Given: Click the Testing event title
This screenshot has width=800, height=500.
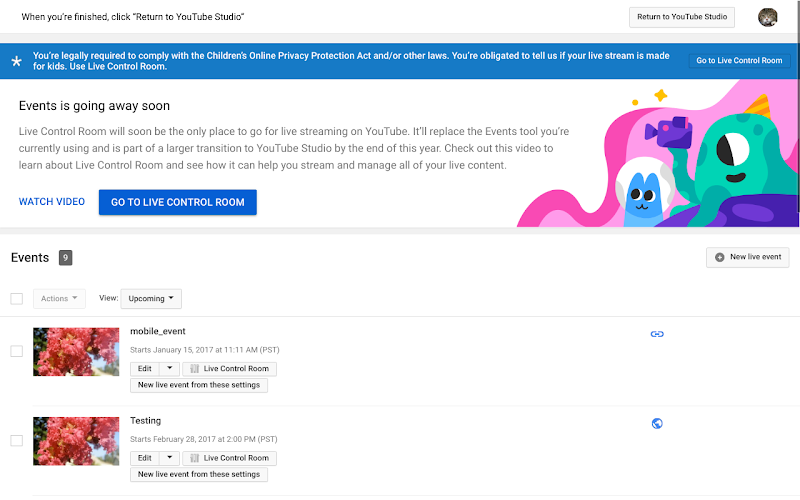Looking at the screenshot, I should pos(145,420).
